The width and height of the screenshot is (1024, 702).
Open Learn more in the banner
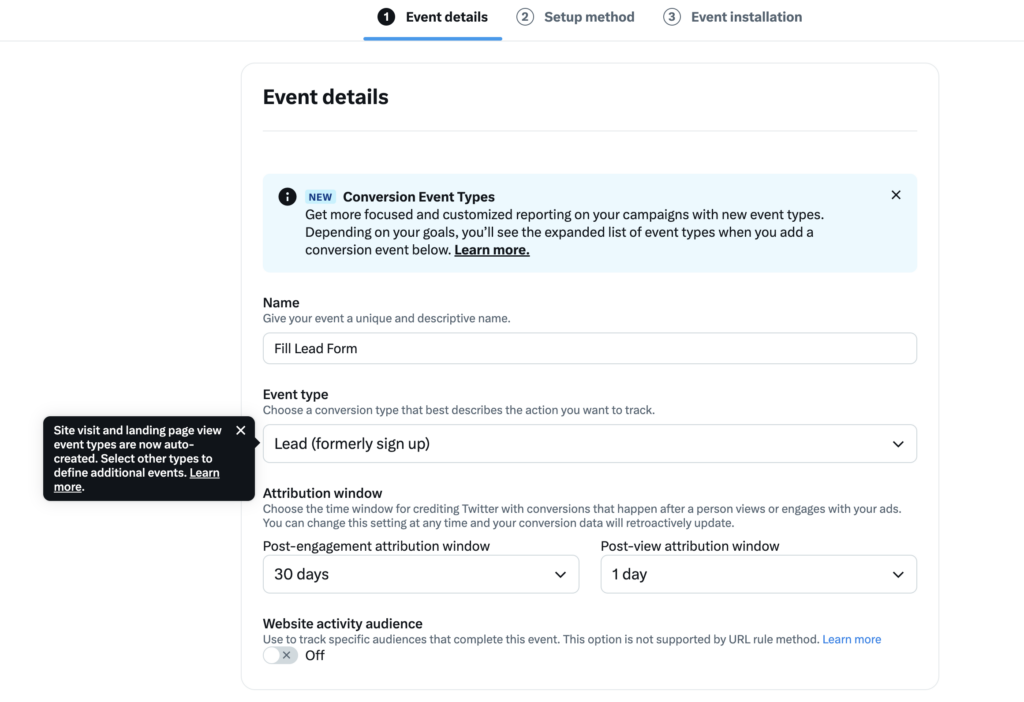491,249
